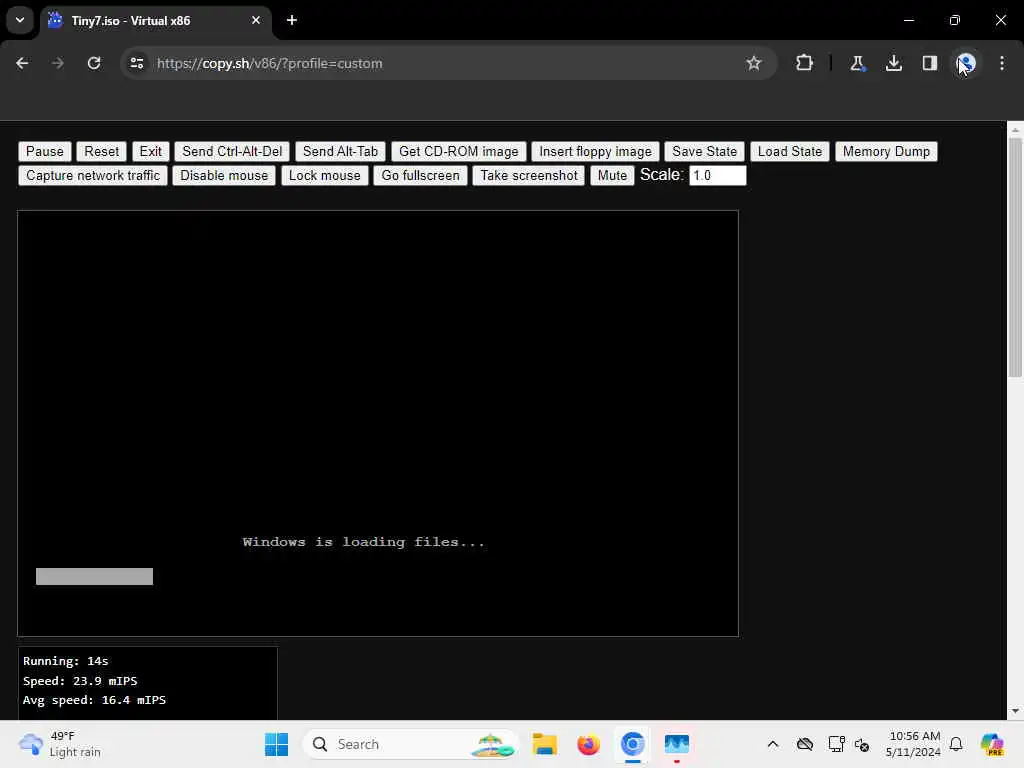Click Get CD-ROM image button

tap(458, 152)
